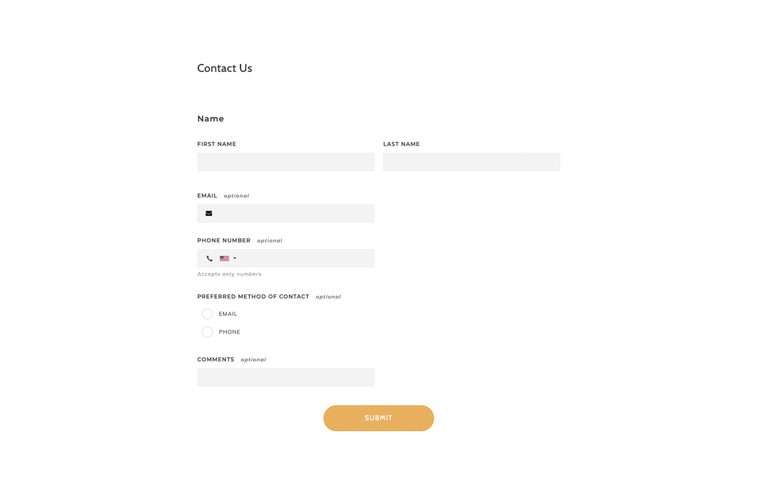758x494 pixels.
Task: Click the Comments text box
Action: point(285,377)
